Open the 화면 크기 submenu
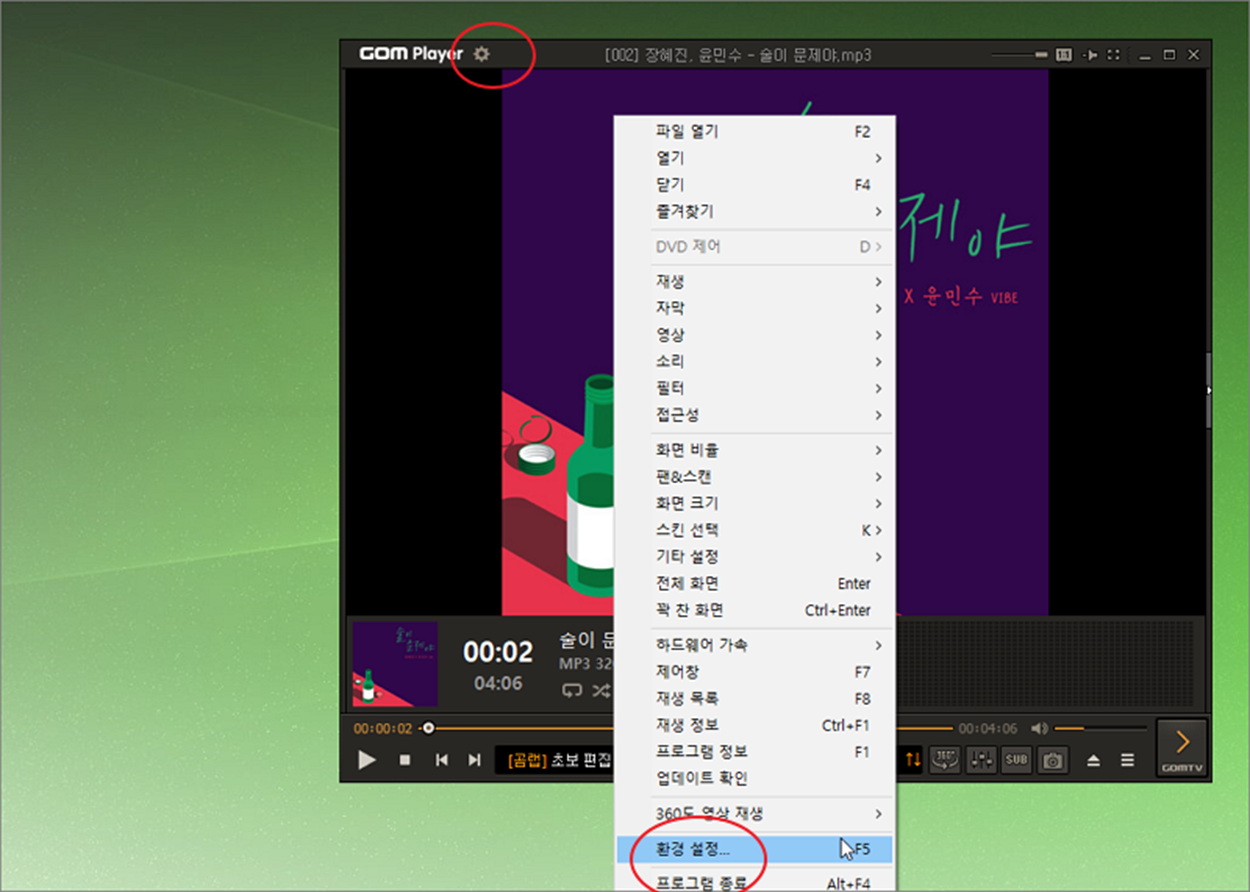The width and height of the screenshot is (1250, 892). tap(754, 503)
